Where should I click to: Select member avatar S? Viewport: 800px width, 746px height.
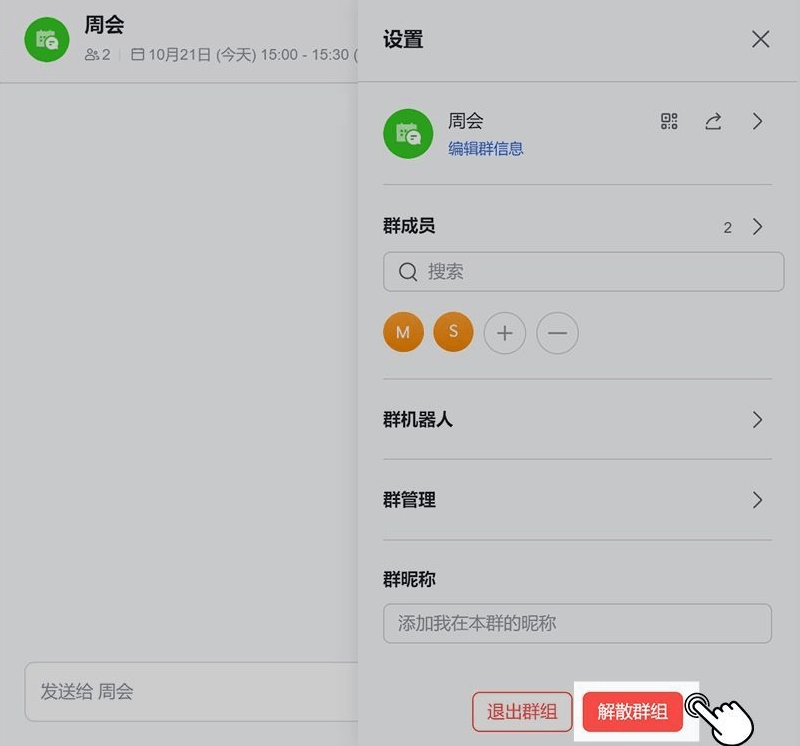click(453, 332)
